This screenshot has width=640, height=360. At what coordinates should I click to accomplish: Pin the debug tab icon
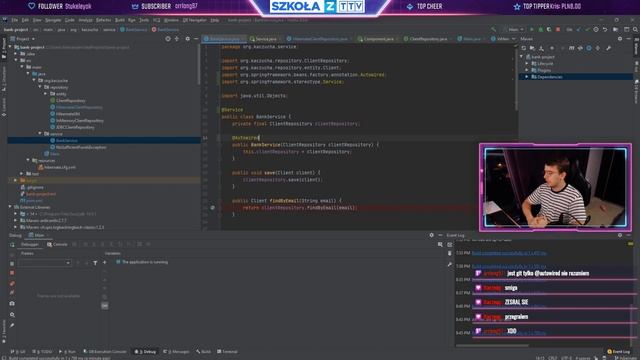pos(12,326)
